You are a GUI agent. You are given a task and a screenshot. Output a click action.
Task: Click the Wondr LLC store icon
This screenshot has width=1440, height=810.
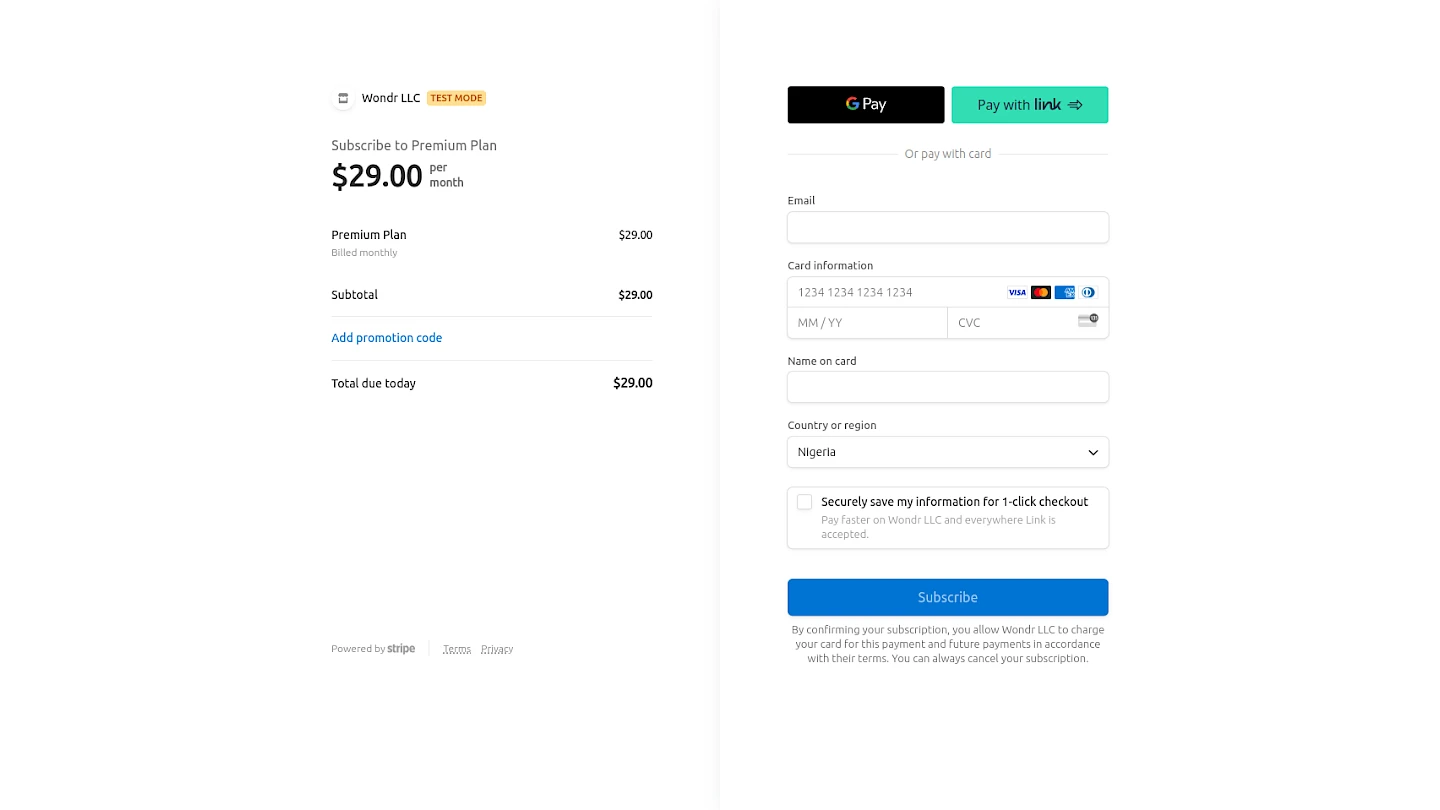(343, 98)
